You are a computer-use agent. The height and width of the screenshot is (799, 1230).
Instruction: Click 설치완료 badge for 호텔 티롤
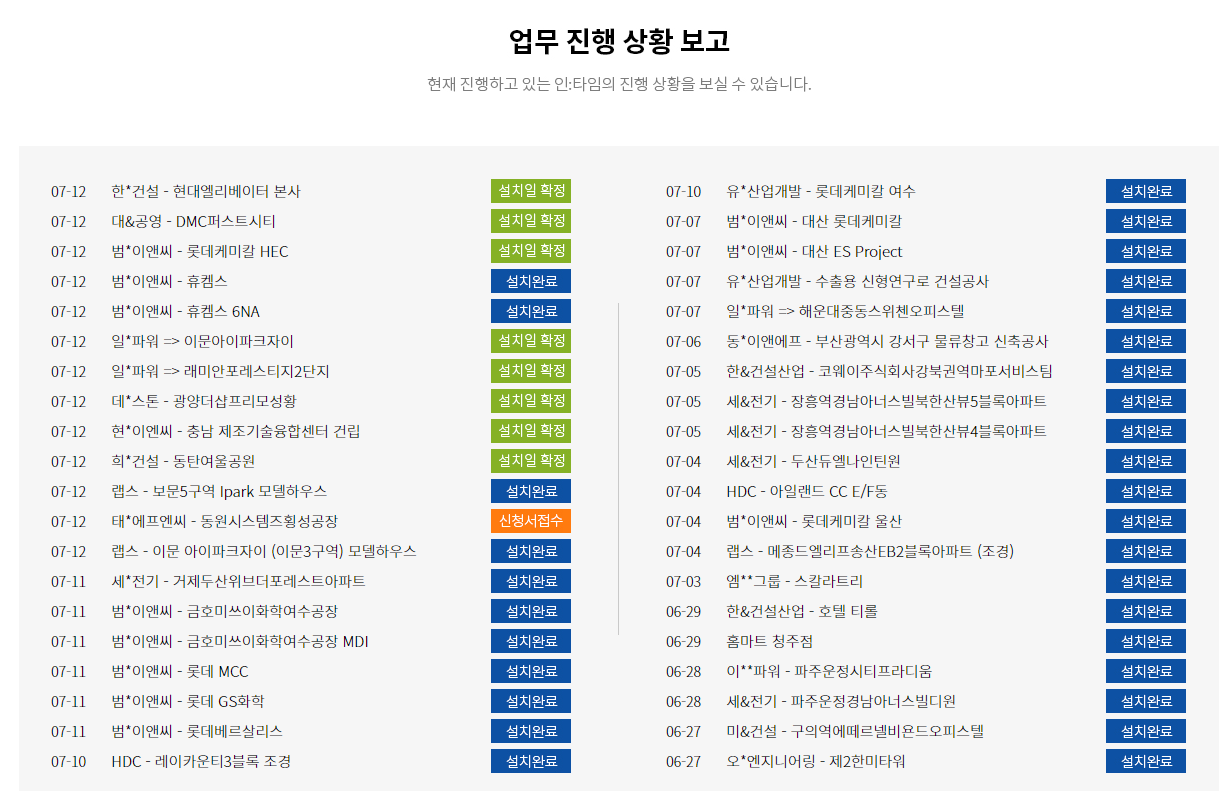(x=1146, y=611)
